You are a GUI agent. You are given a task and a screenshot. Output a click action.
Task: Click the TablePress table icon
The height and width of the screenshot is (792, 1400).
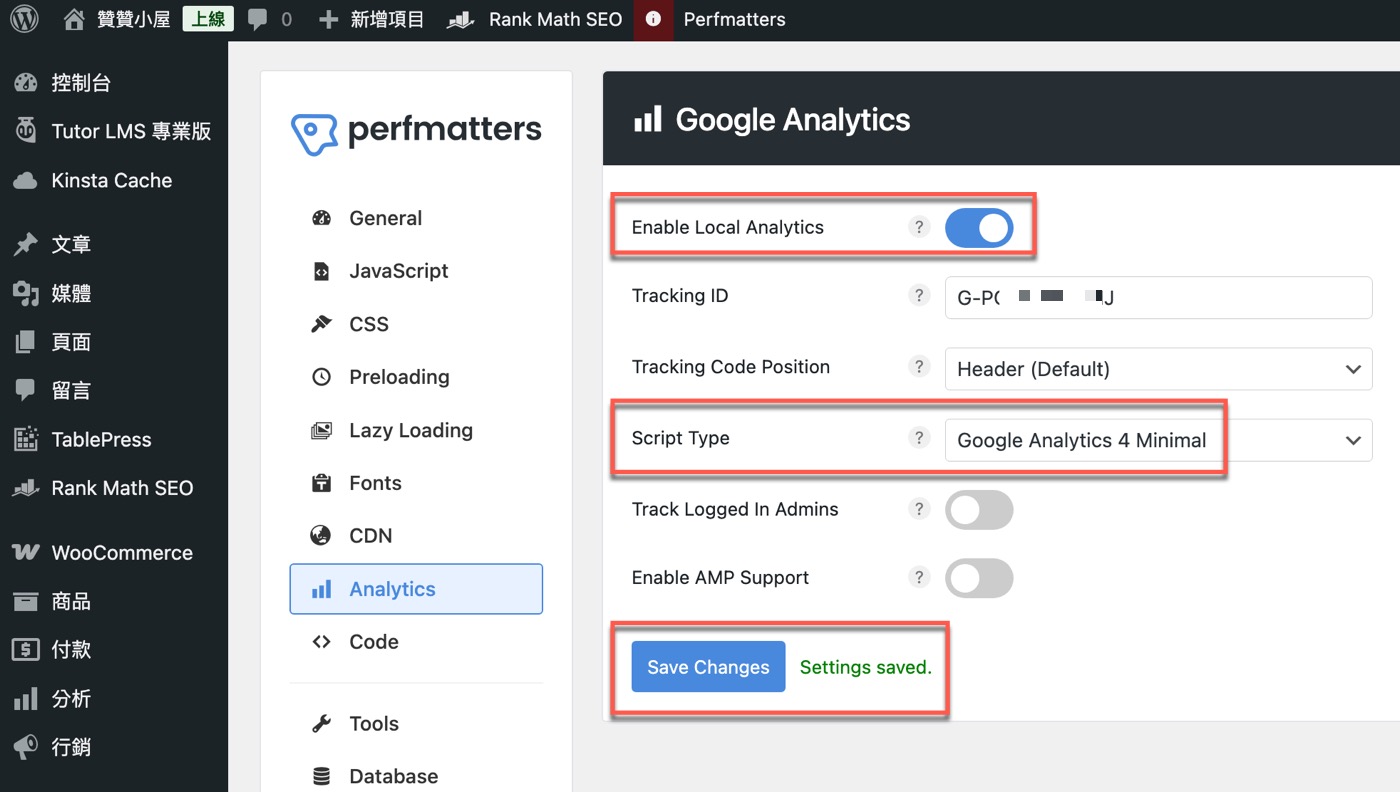pyautogui.click(x=26, y=439)
